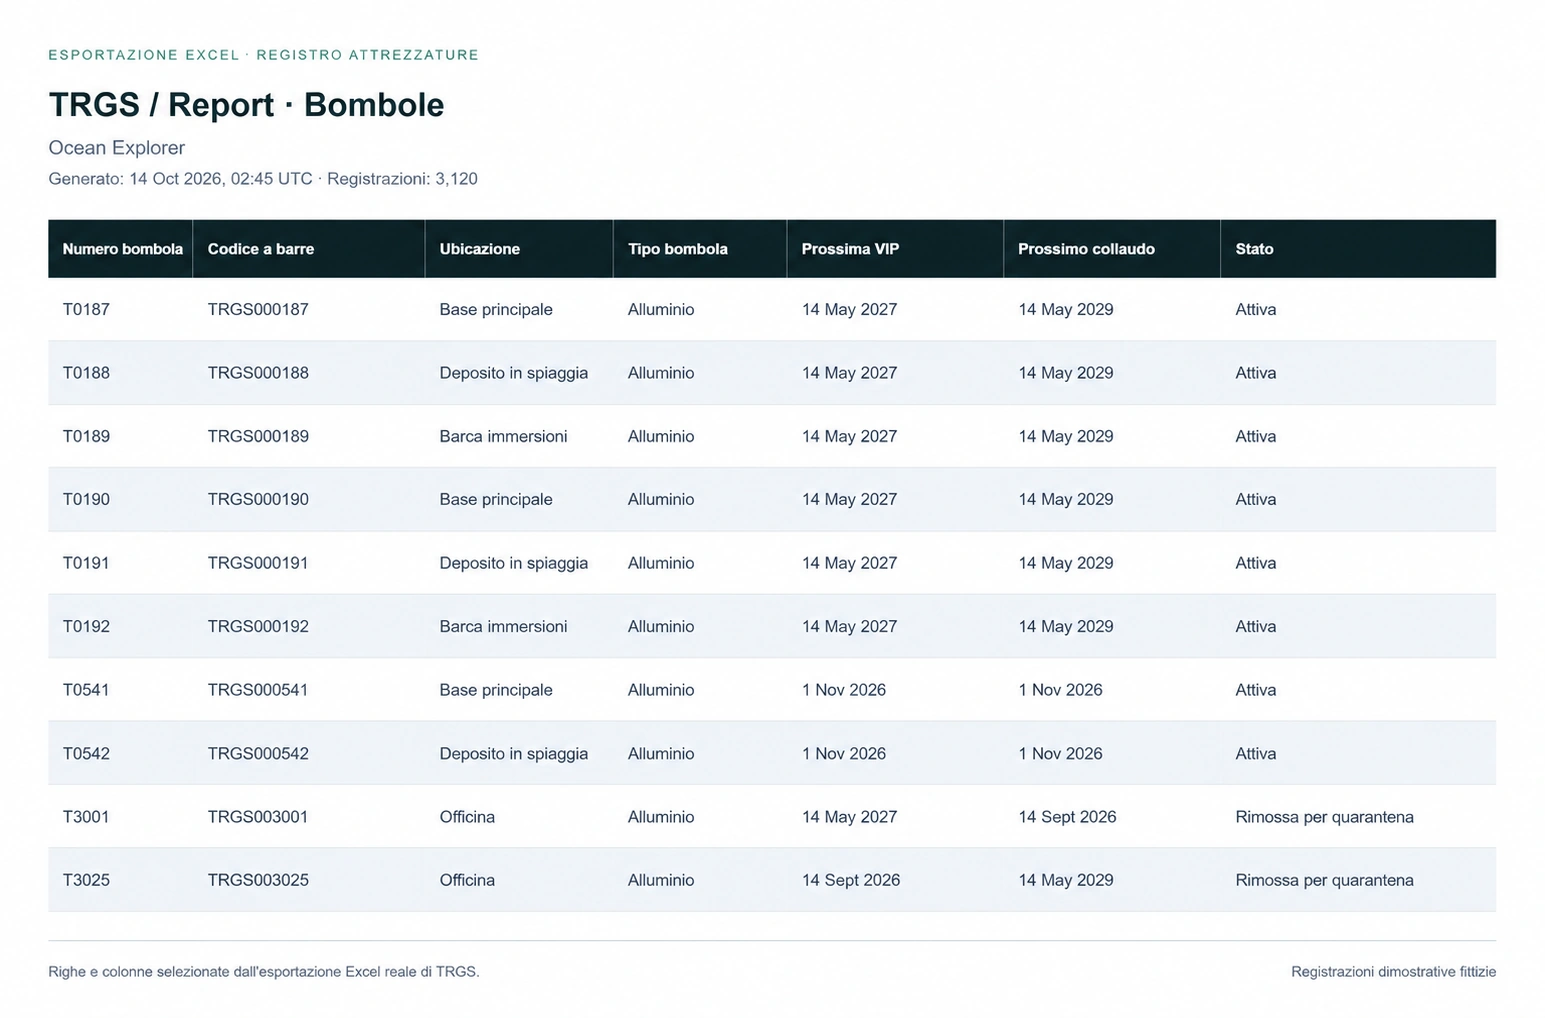
Task: Select cylinder number T0541
Action: [x=86, y=690]
